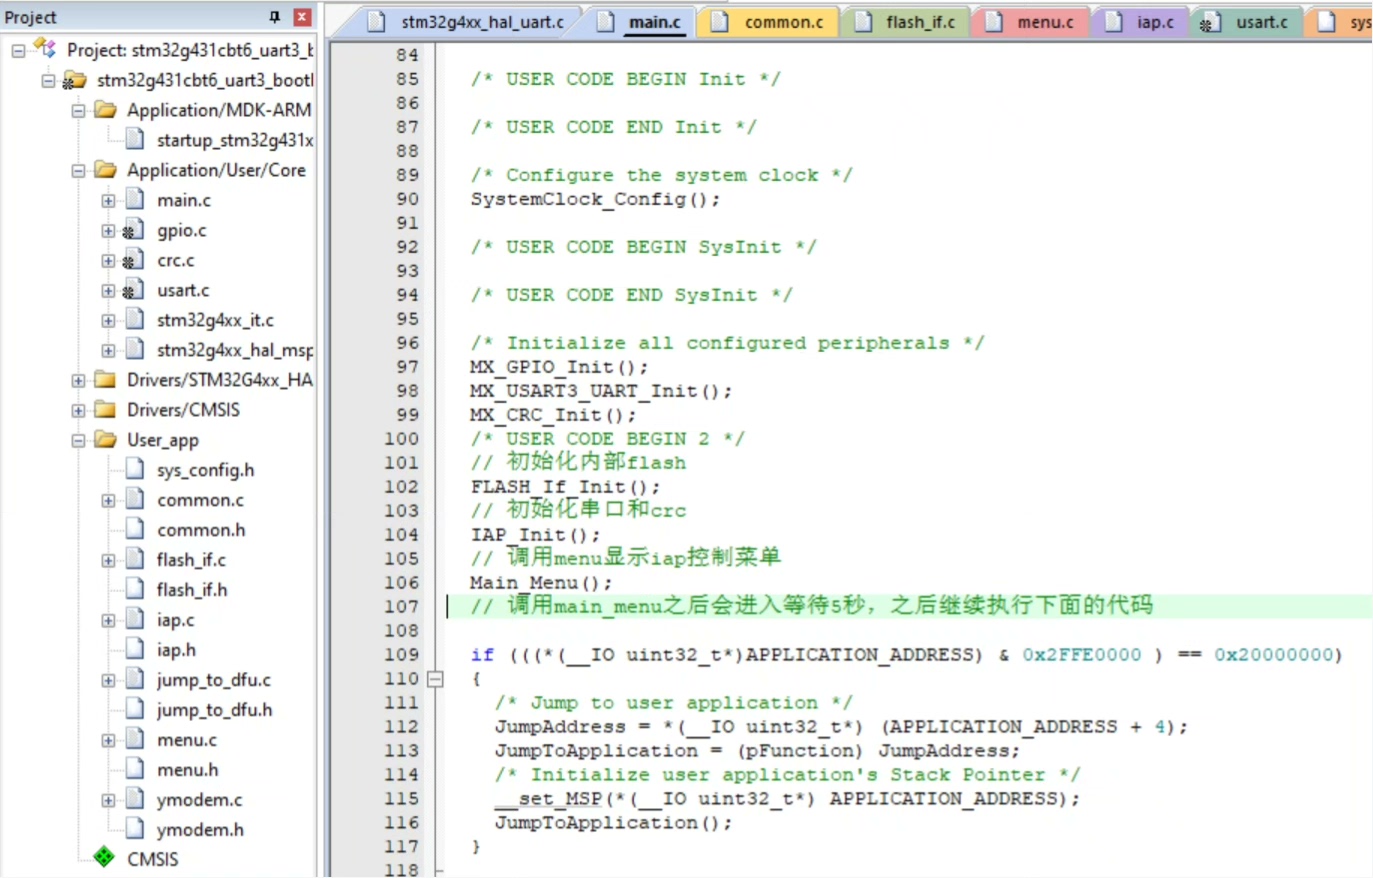Switch to main.c editor tab
The width and height of the screenshot is (1373, 878).
(640, 21)
